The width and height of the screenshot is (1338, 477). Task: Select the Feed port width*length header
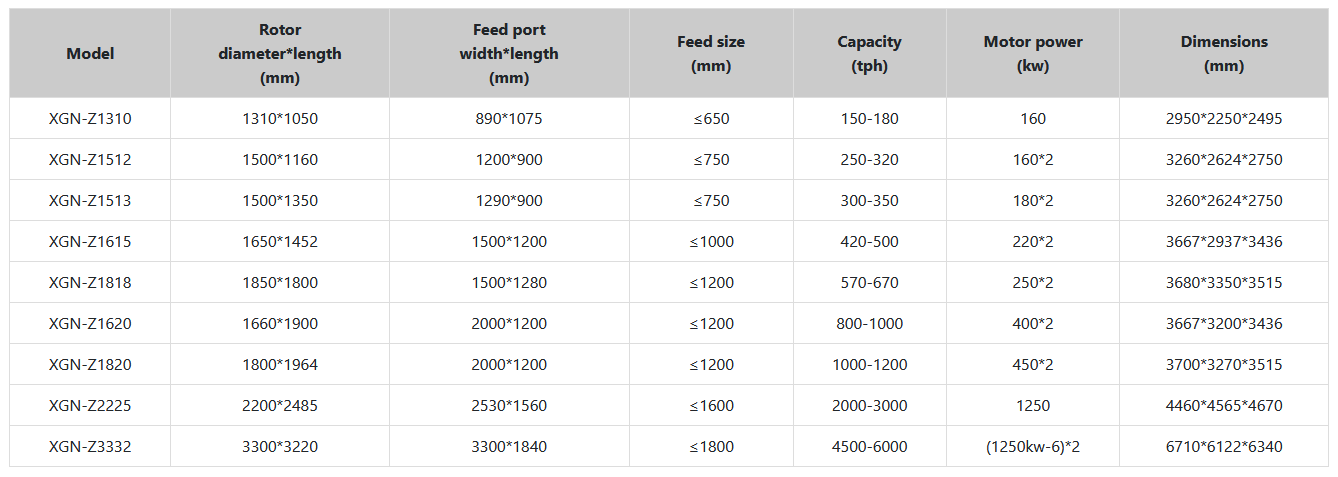(509, 54)
